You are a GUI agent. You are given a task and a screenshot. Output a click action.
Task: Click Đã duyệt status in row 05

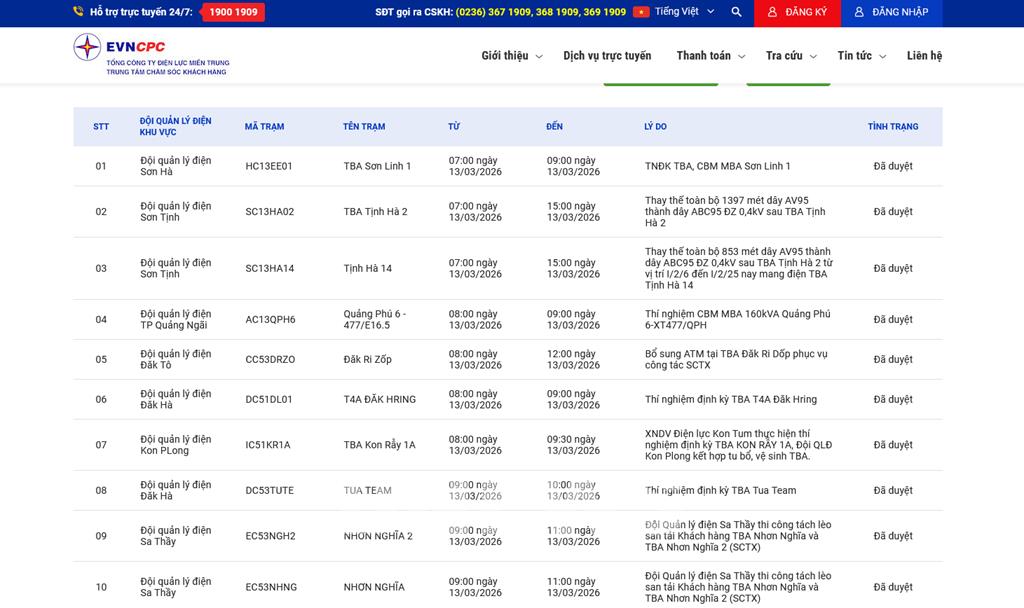point(892,360)
